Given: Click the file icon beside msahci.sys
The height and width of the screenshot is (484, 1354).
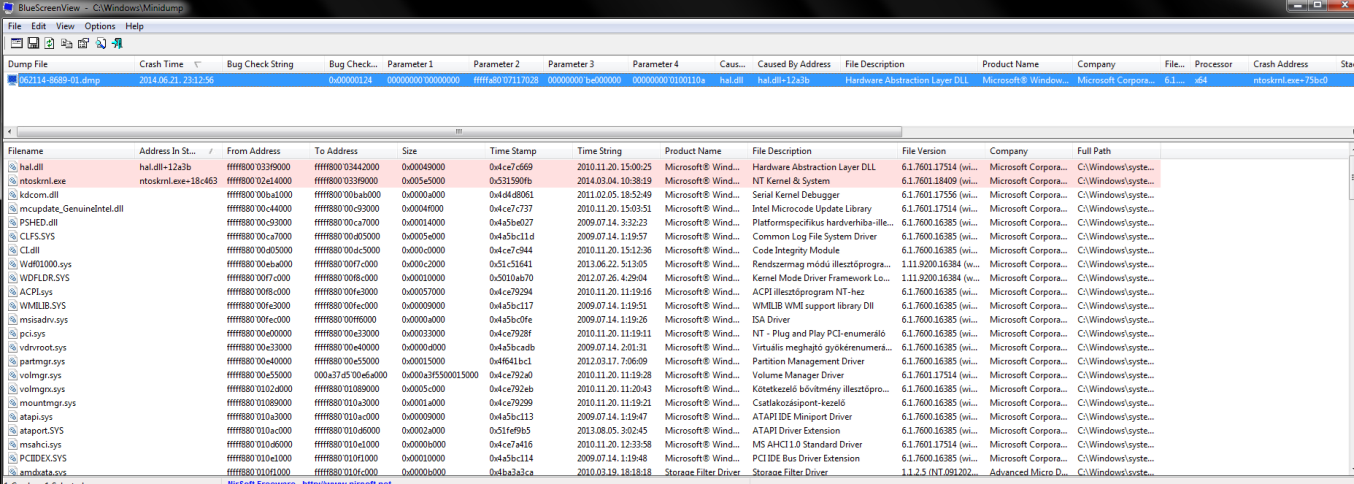Looking at the screenshot, I should (x=12, y=444).
